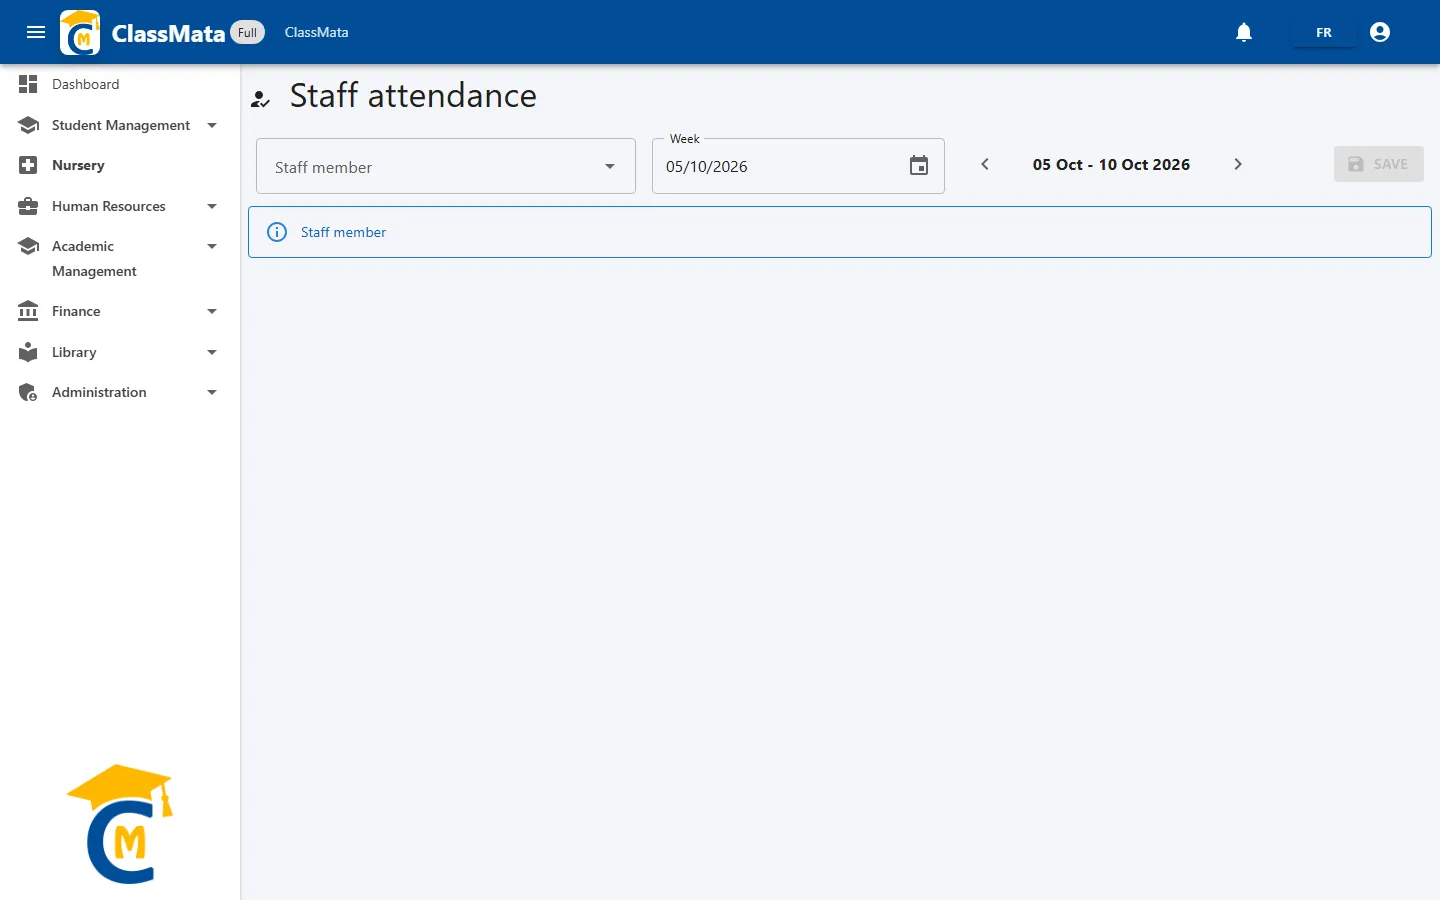Click the Dashboard grid icon

tap(28, 84)
